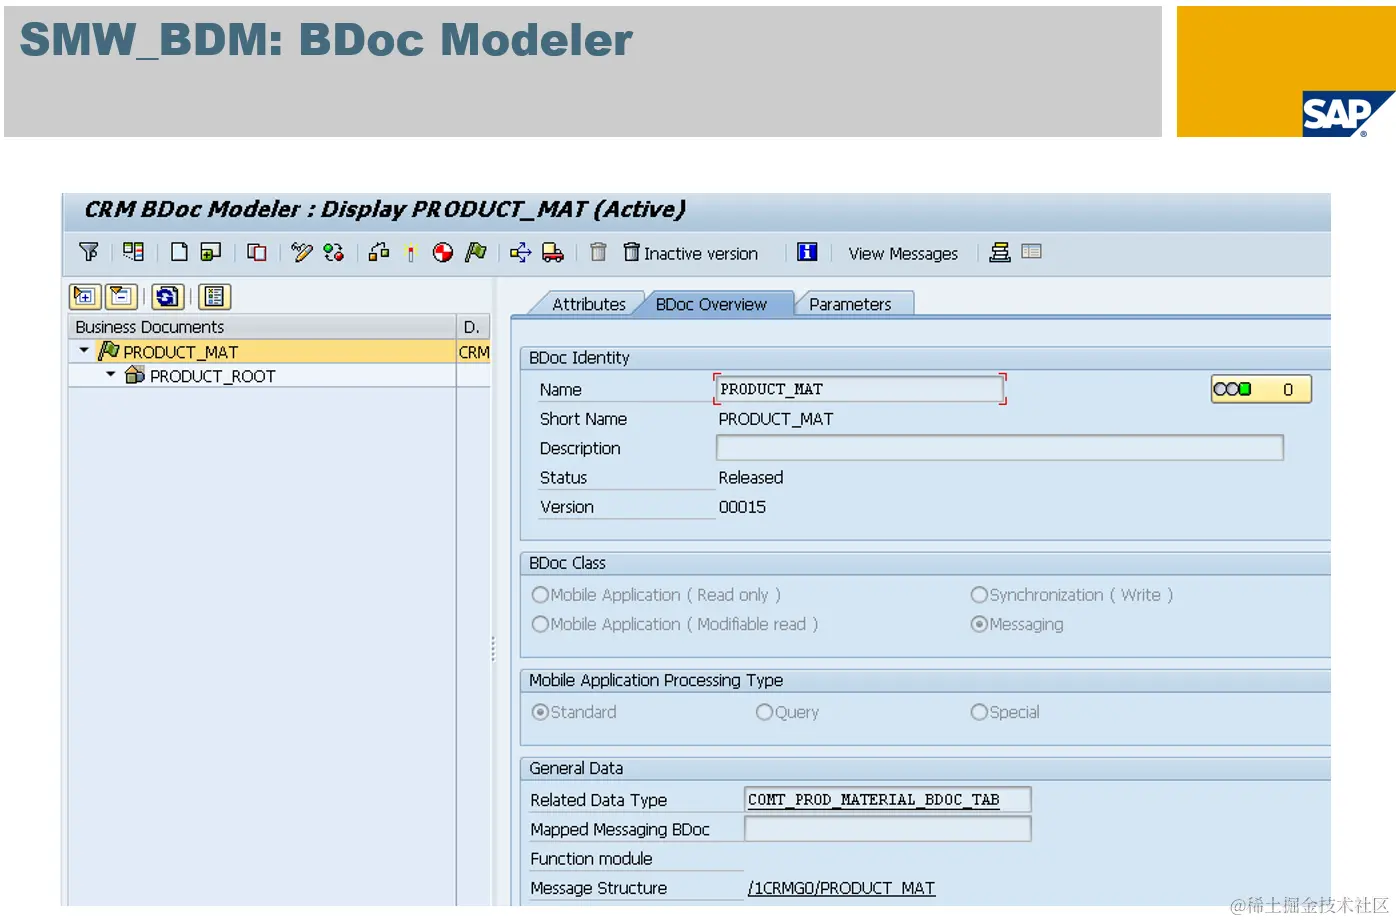Select Mobile Application (Read only) radio

(541, 595)
